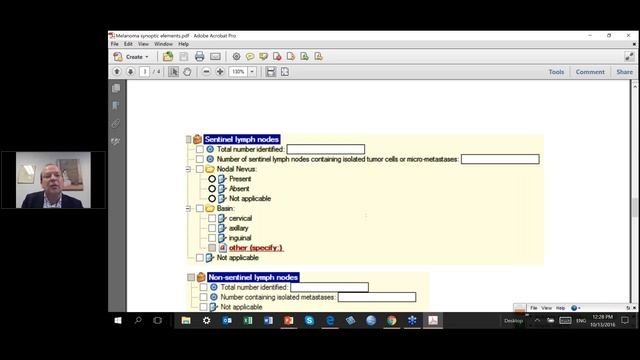The height and width of the screenshot is (360, 640).
Task: Click the vertical scrollbar thumb
Action: (x=635, y=207)
